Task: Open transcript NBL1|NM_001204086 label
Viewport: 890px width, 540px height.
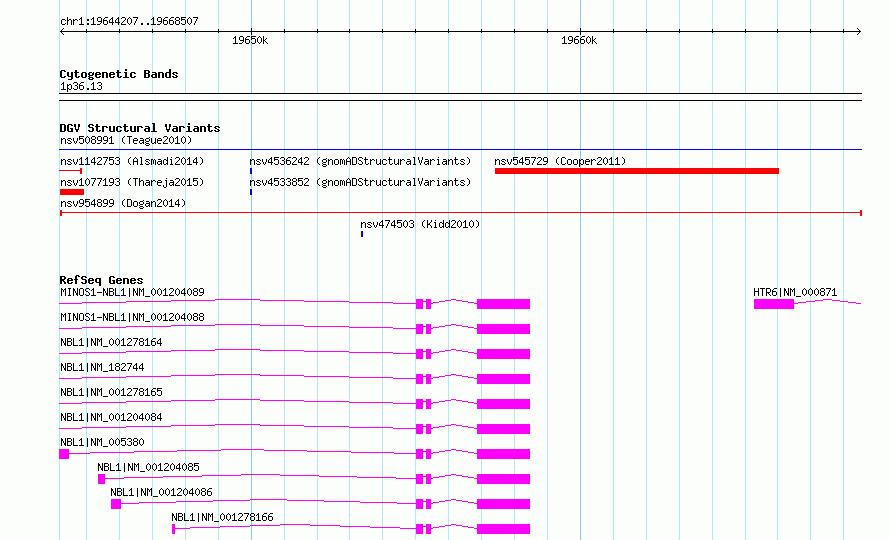Action: pyautogui.click(x=161, y=492)
